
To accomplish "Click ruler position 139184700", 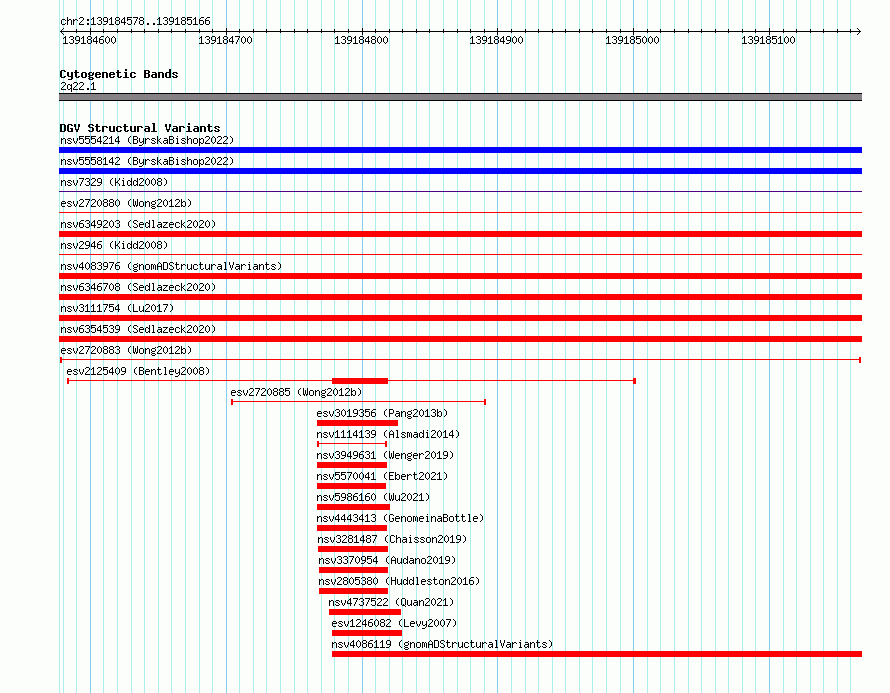I will pyautogui.click(x=225, y=40).
